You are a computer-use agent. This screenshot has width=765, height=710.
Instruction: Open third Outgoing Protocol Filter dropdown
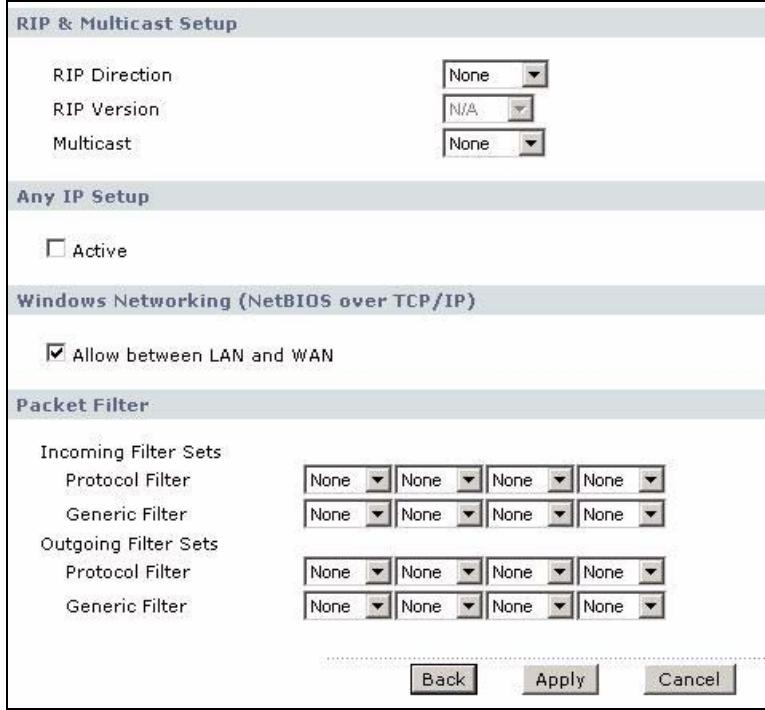tap(529, 572)
